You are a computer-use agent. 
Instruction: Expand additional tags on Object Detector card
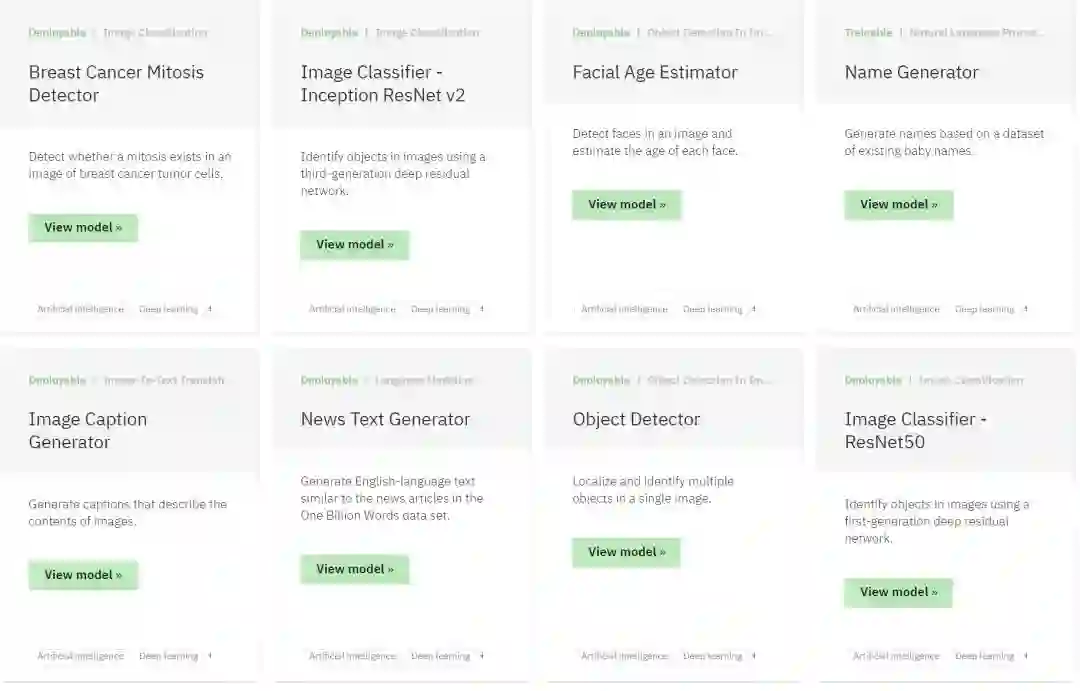point(754,656)
